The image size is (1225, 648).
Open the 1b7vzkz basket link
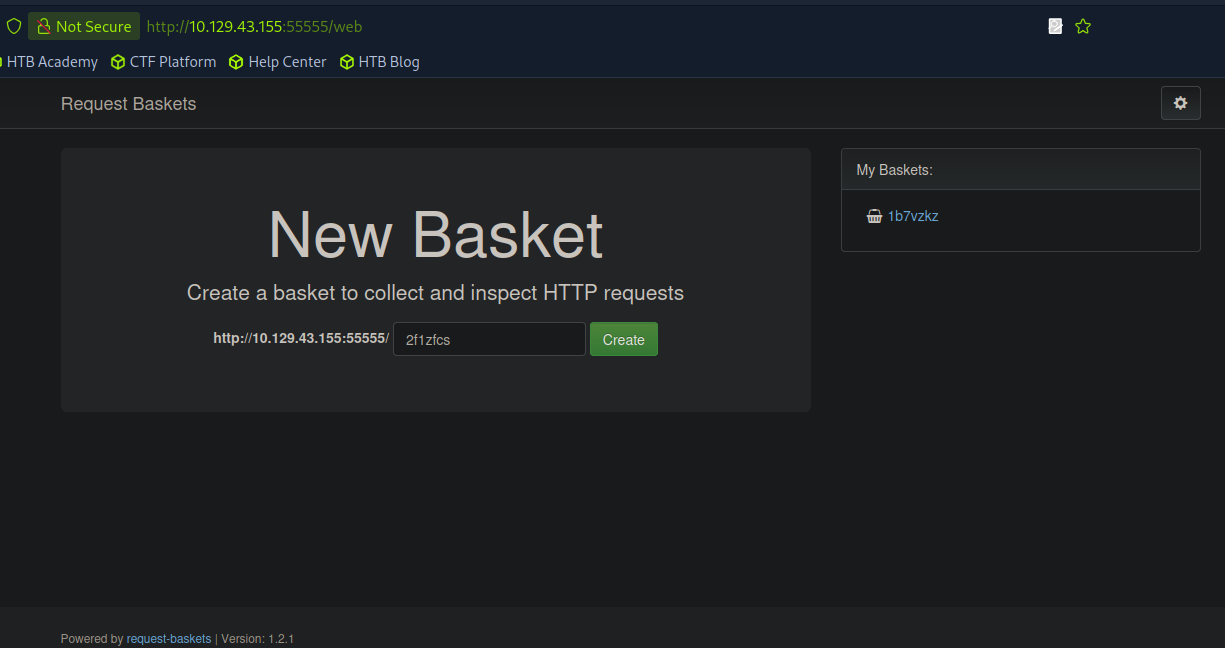point(913,216)
